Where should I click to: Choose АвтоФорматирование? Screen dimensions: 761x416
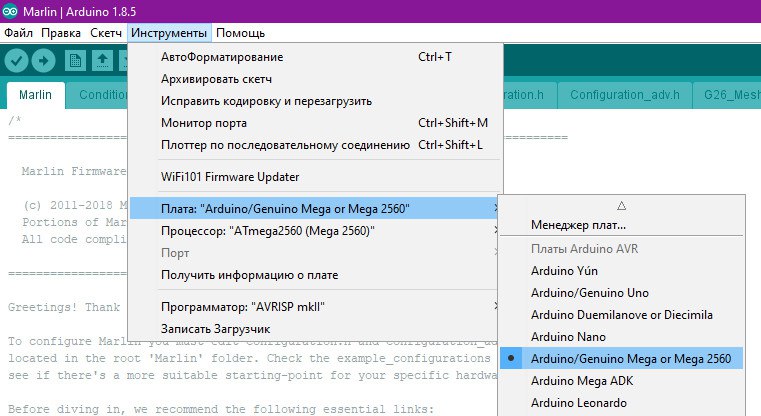315,57
